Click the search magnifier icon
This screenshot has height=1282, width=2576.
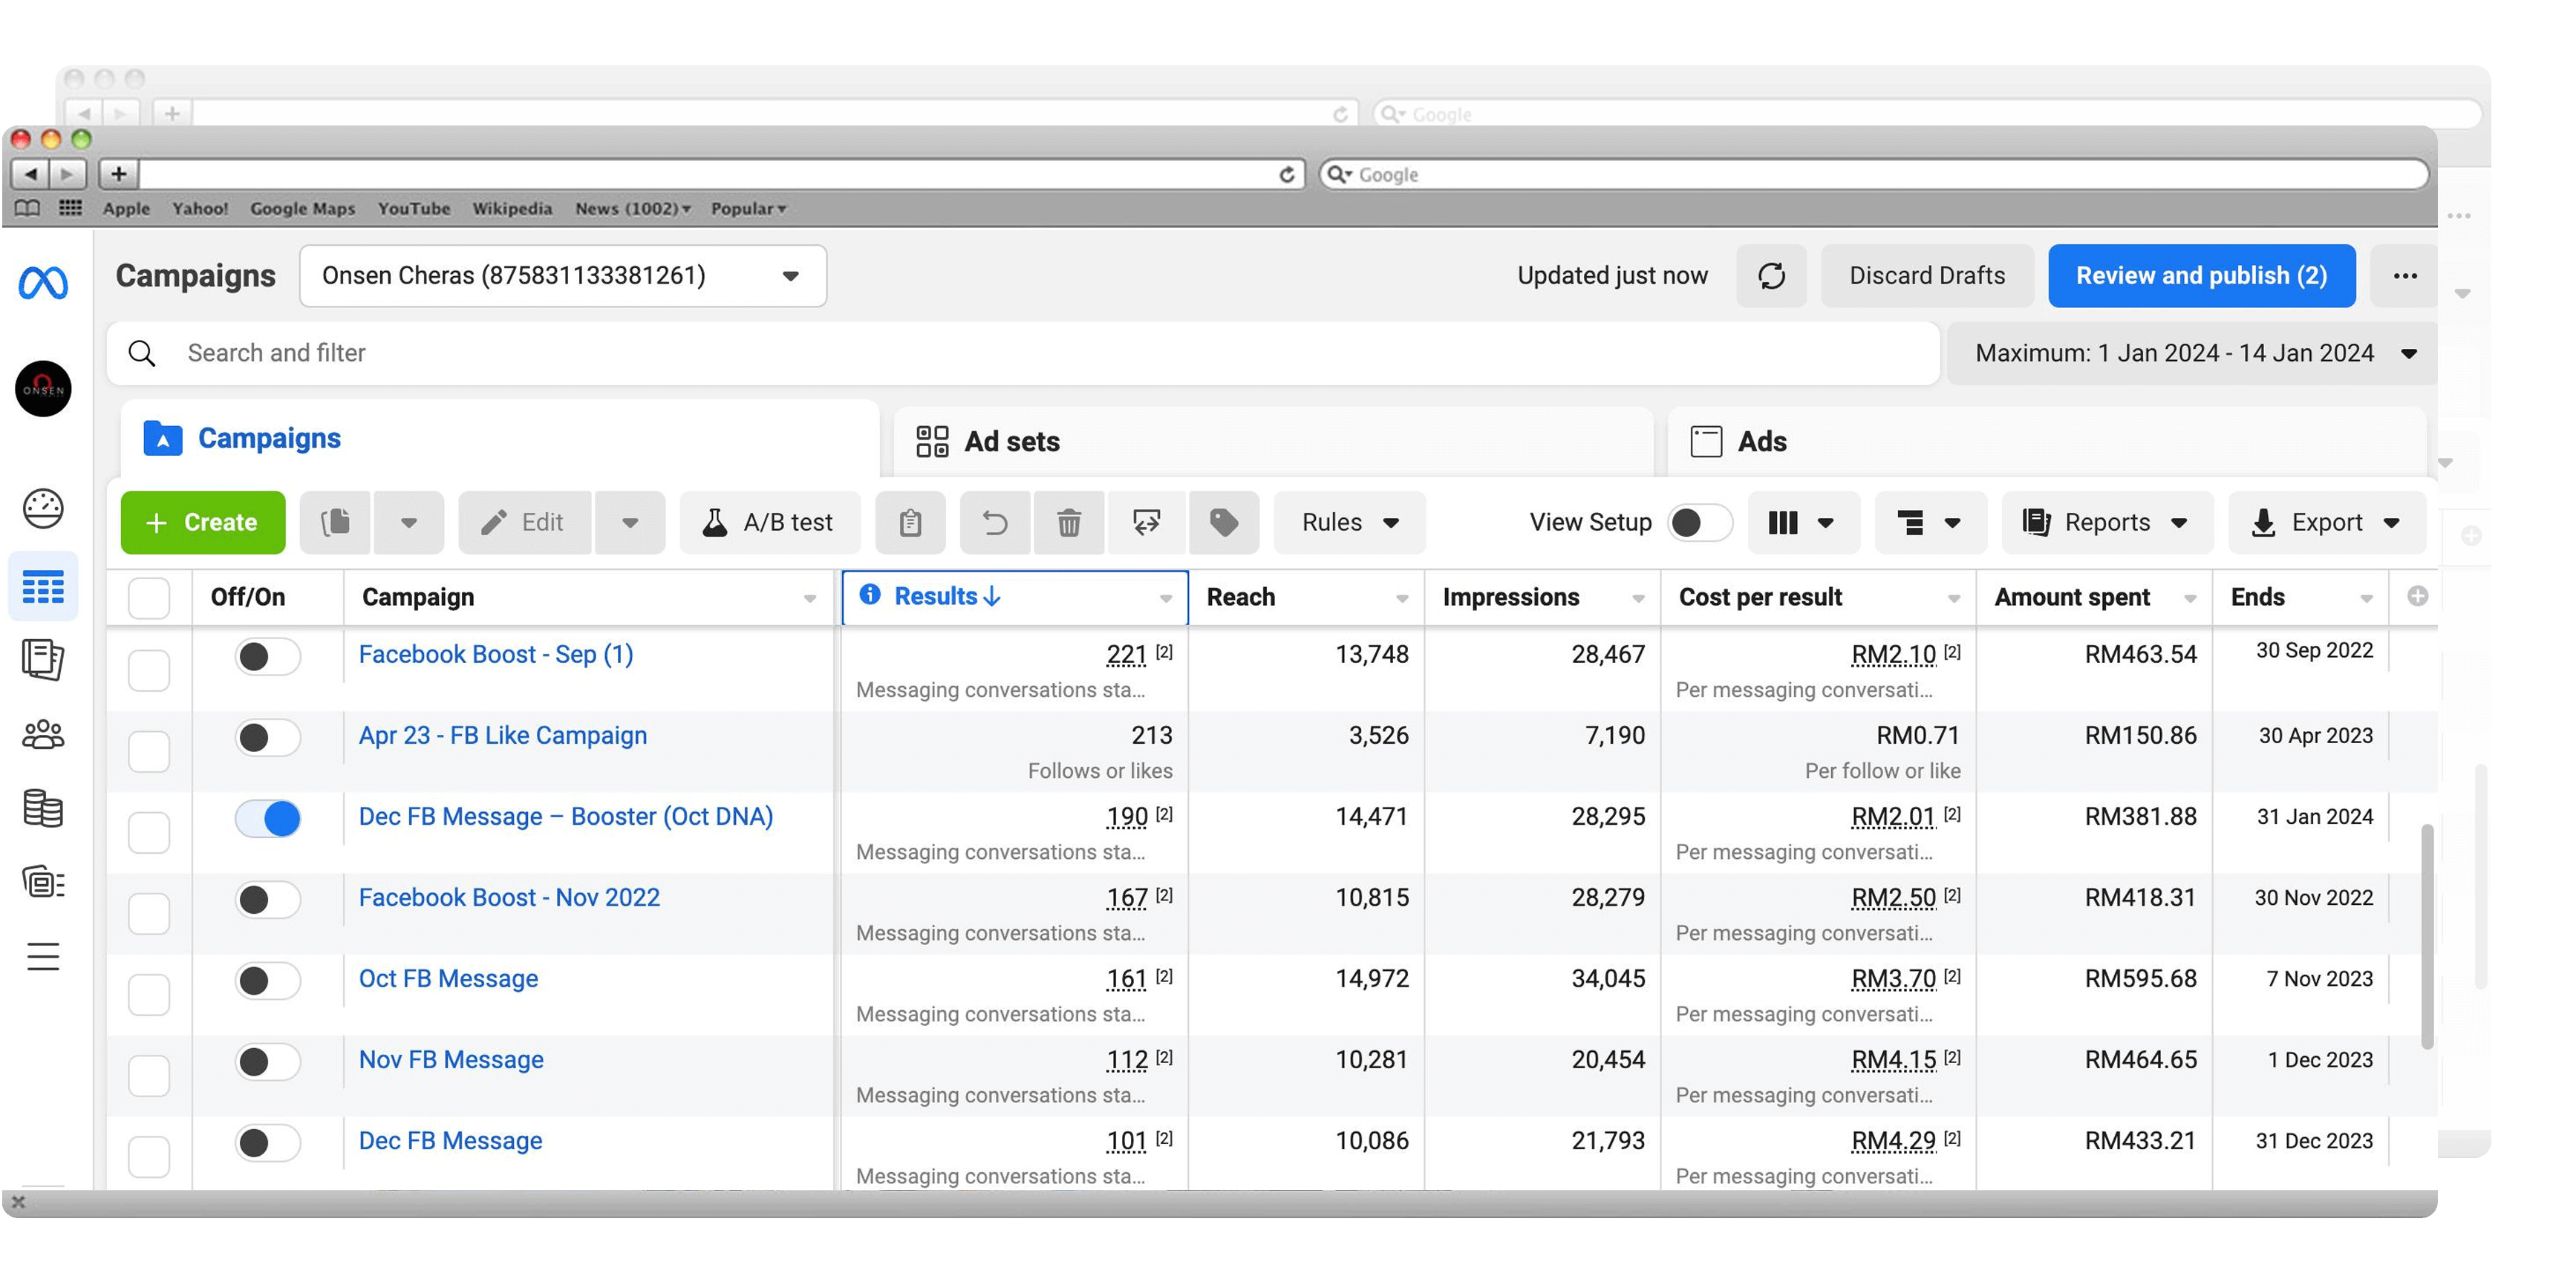[x=142, y=353]
